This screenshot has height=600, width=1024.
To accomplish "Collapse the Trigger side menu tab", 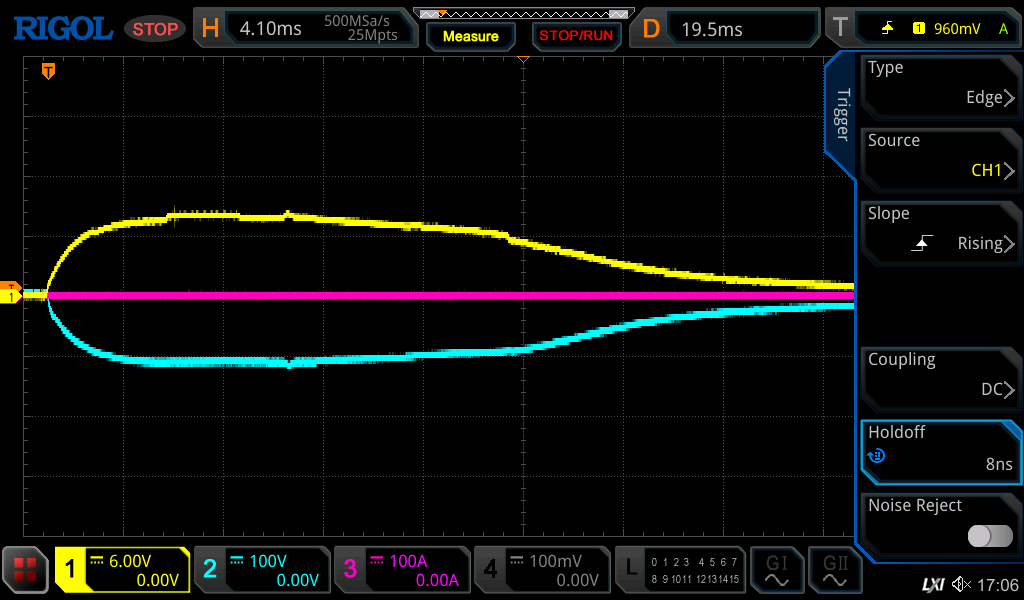I will coord(842,115).
